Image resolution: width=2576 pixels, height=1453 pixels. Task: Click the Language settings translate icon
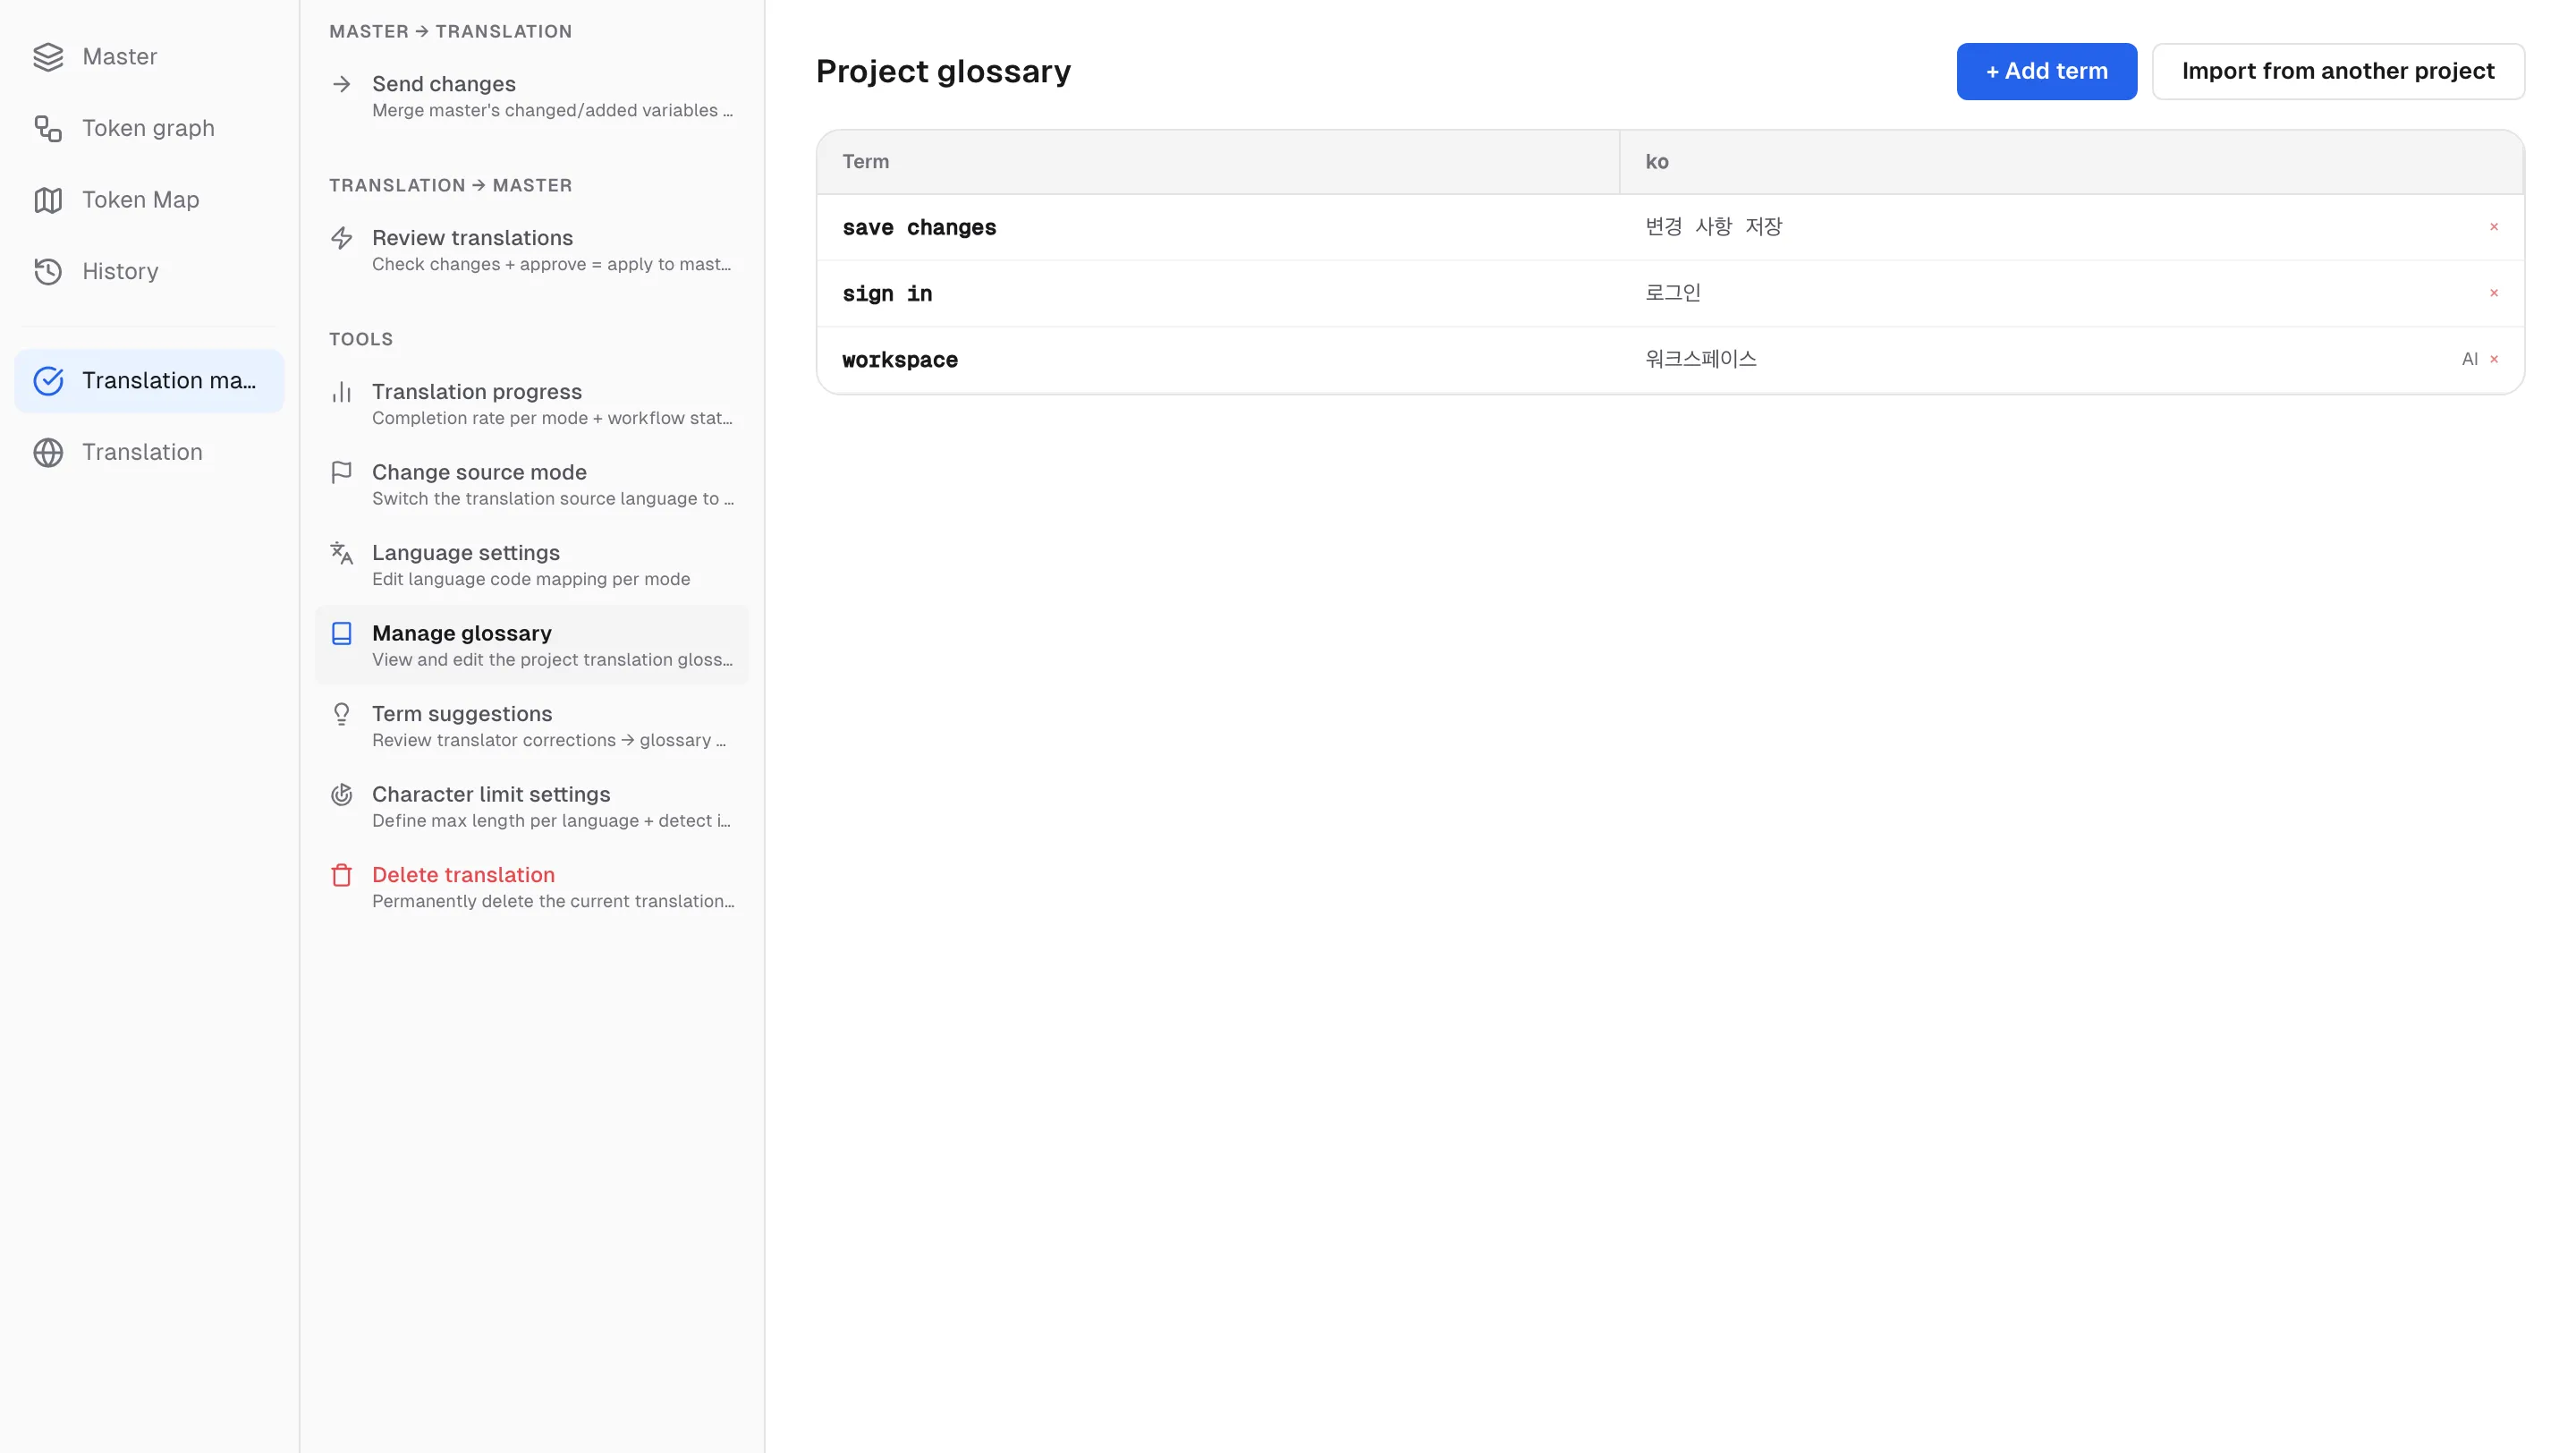click(342, 553)
